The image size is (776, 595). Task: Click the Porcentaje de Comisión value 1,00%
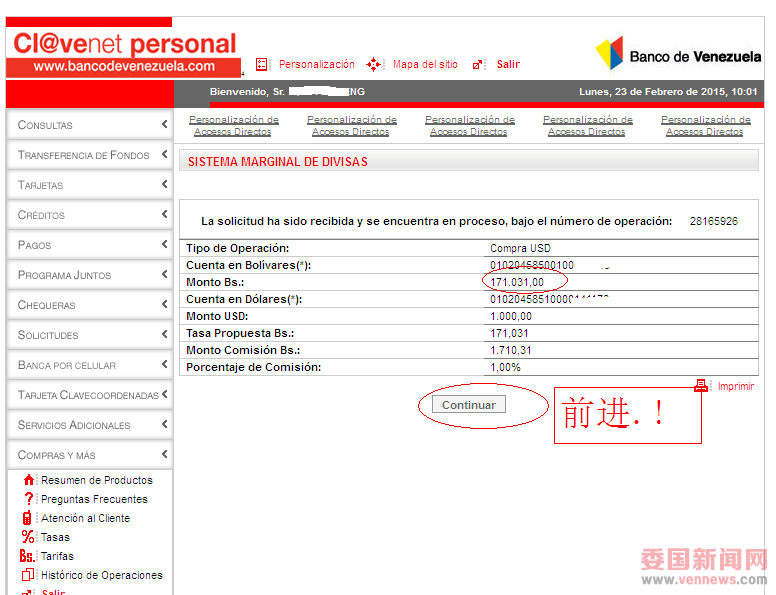click(x=505, y=367)
